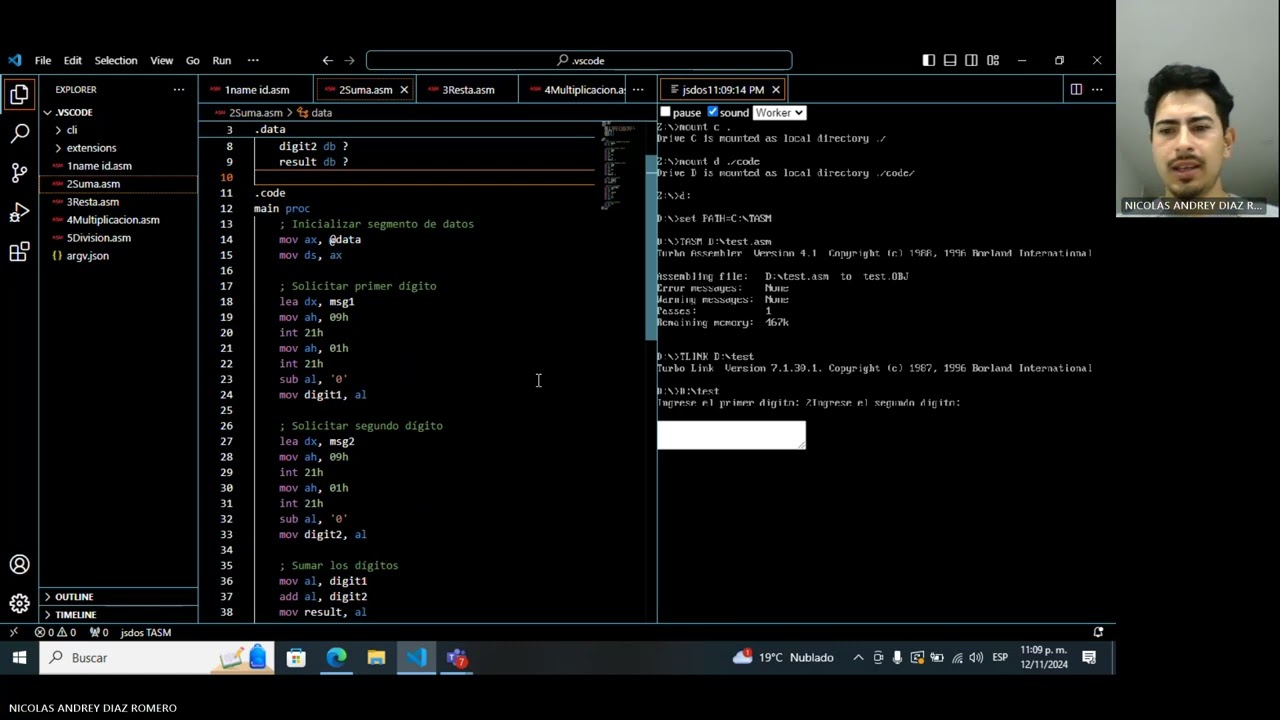Open the View menu
The width and height of the screenshot is (1280, 720).
point(161,60)
